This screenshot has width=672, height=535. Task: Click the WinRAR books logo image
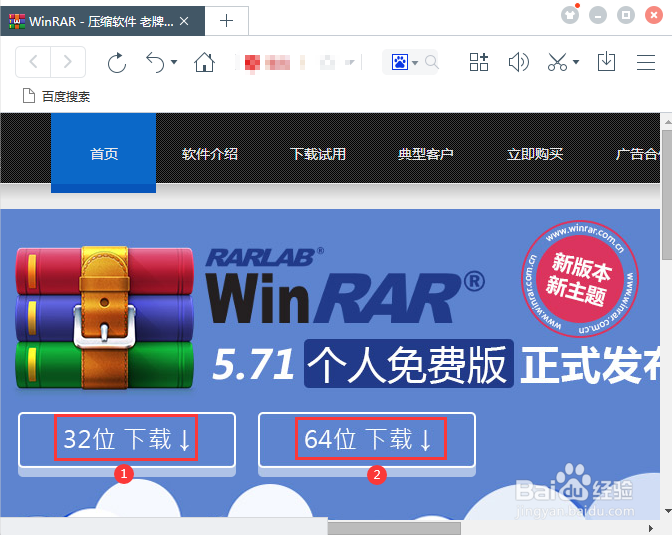click(x=104, y=318)
